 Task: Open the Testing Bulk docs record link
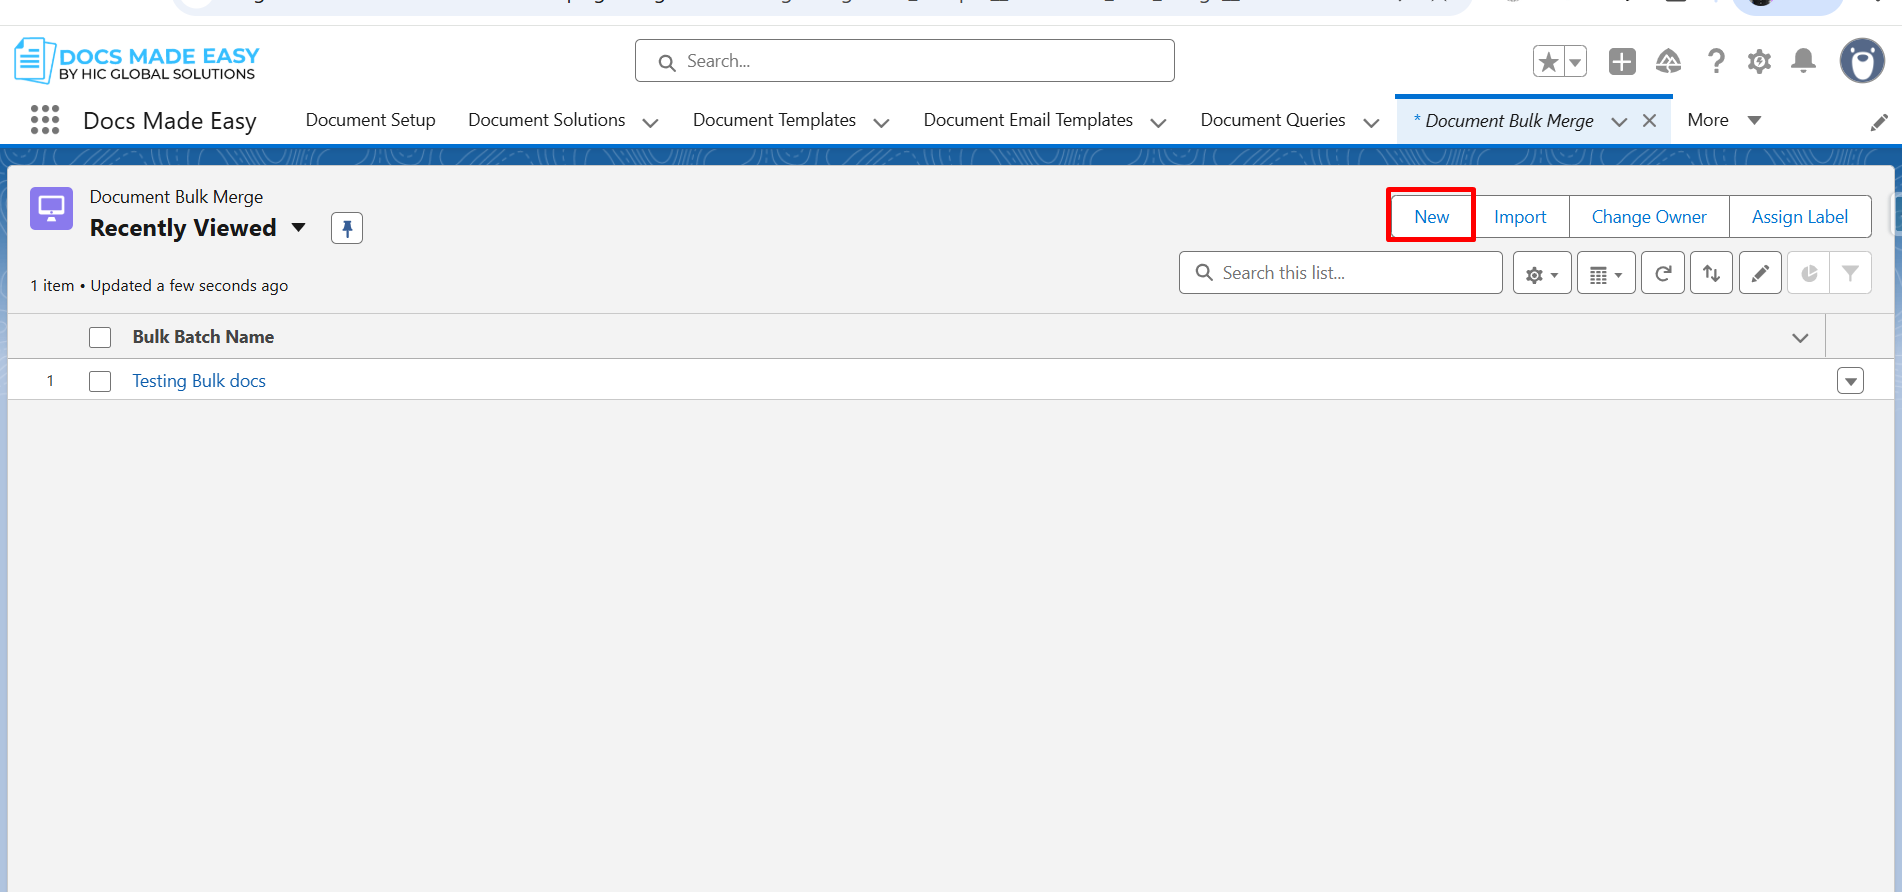point(199,381)
